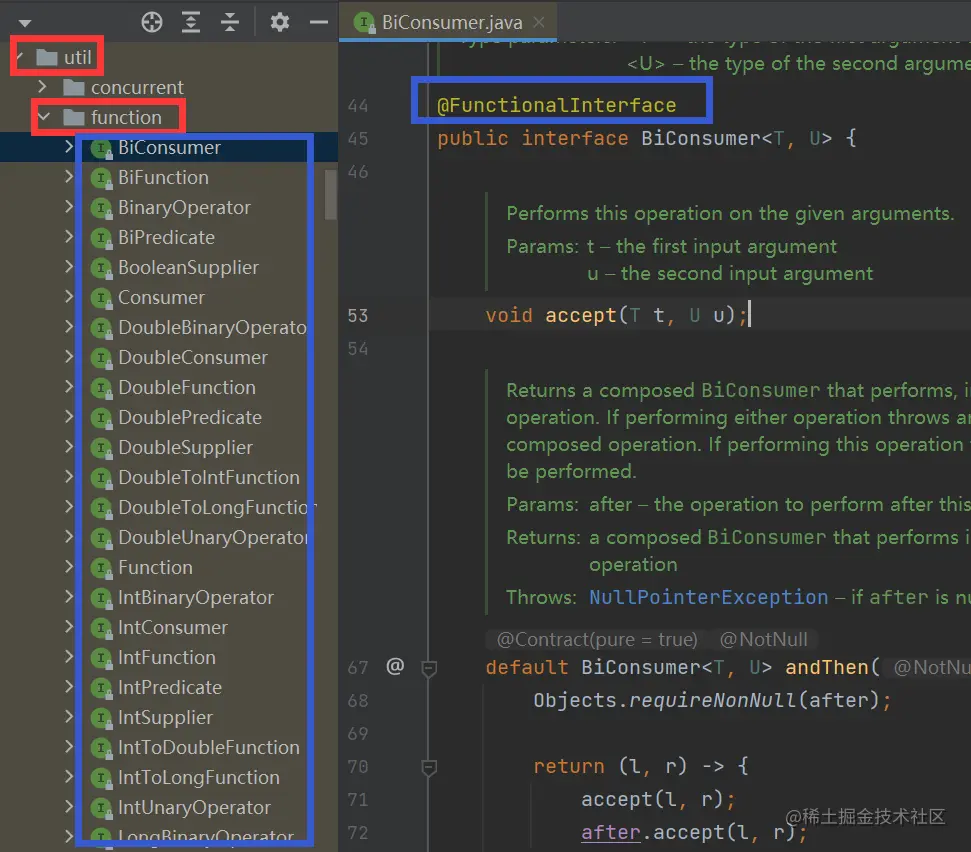This screenshot has height=852, width=971.
Task: Hide the project panel with minus icon
Action: tap(318, 22)
